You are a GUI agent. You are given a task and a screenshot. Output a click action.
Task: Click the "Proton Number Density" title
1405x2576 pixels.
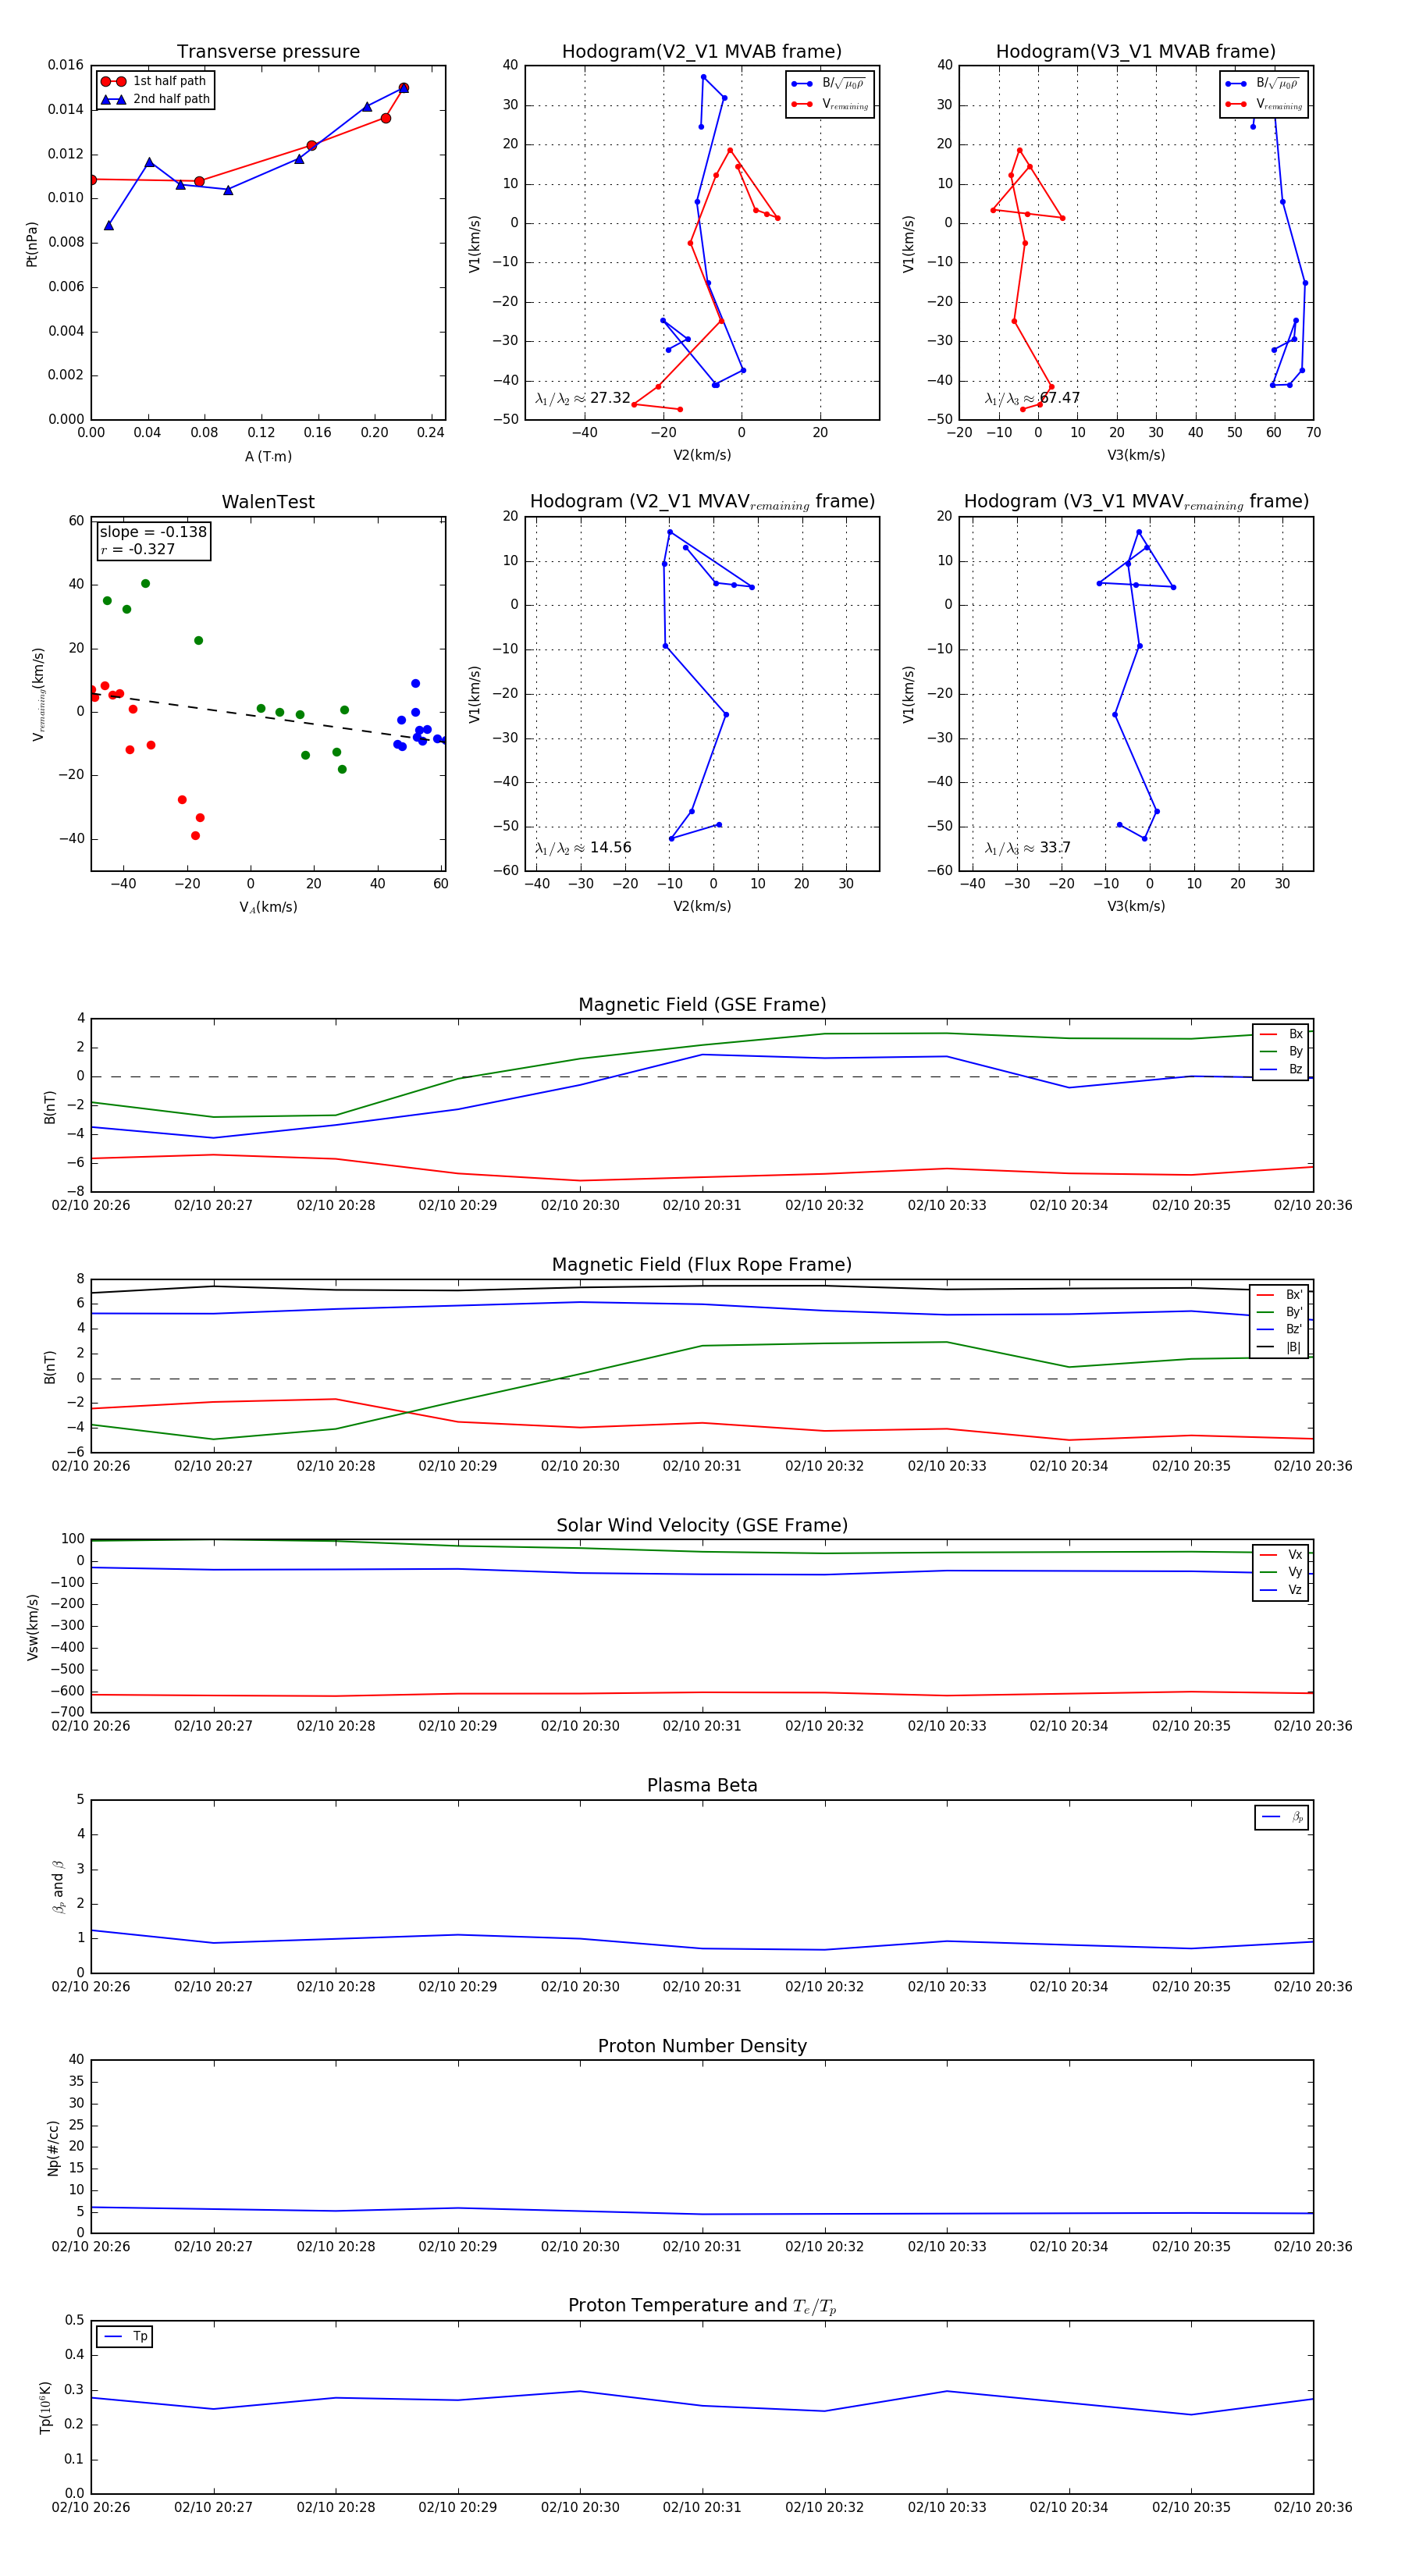coord(702,2046)
